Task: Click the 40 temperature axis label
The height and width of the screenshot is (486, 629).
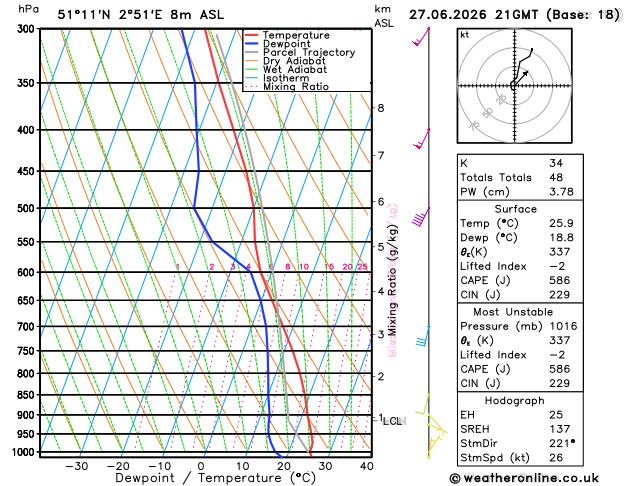Action: click(x=367, y=466)
